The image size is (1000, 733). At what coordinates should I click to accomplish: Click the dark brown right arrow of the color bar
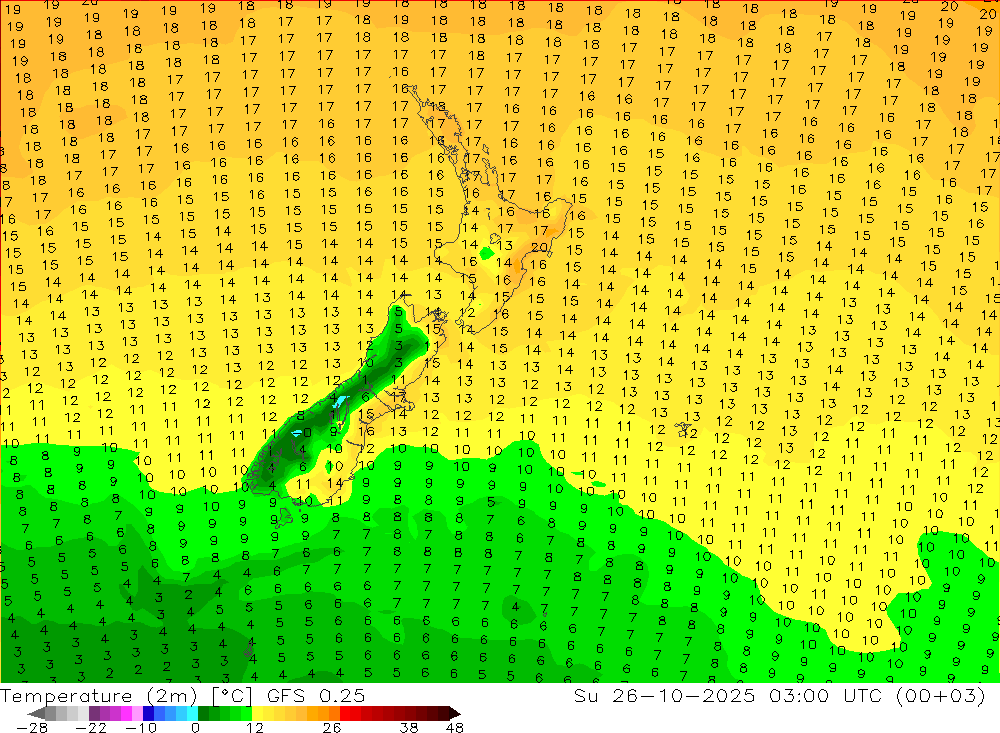[455, 713]
